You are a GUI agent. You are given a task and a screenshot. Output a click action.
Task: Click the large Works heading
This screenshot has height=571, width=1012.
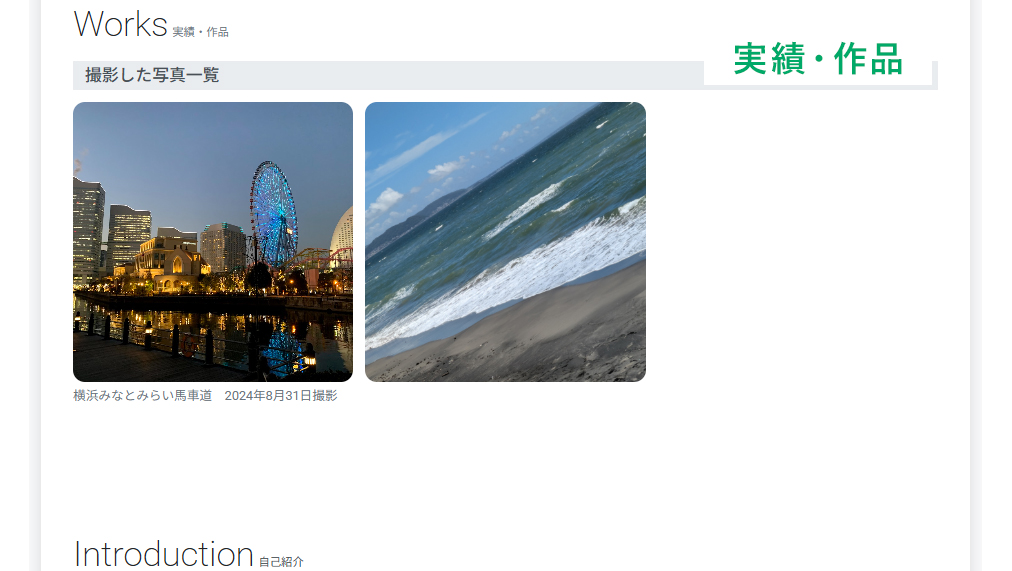(x=121, y=25)
